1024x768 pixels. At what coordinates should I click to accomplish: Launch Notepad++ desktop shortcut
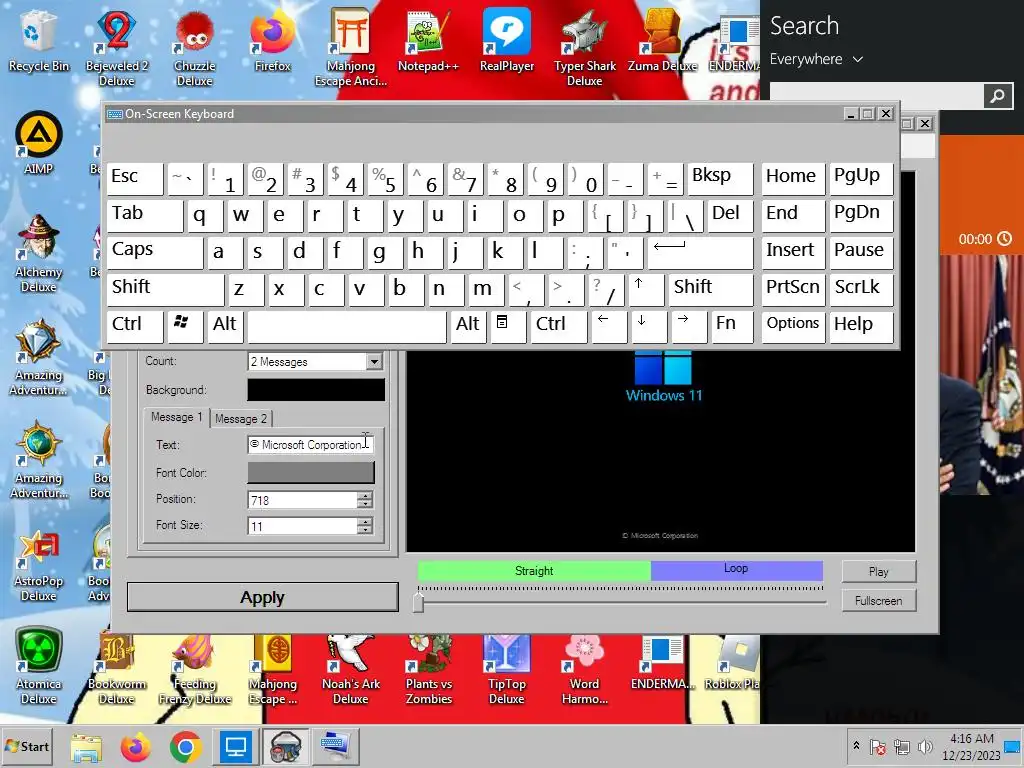coord(428,39)
